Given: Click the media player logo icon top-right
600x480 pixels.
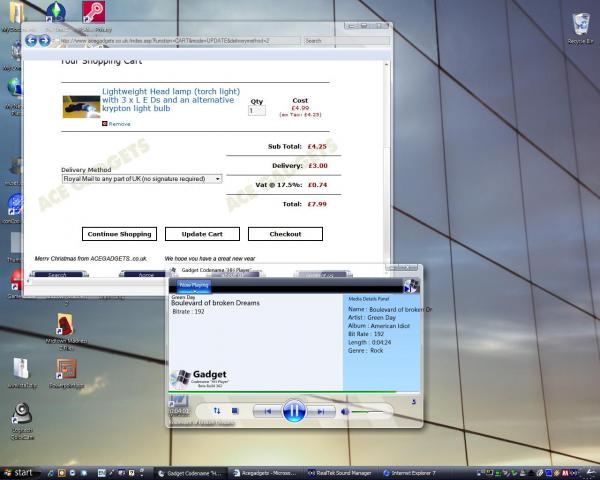Looking at the screenshot, I should coord(411,286).
